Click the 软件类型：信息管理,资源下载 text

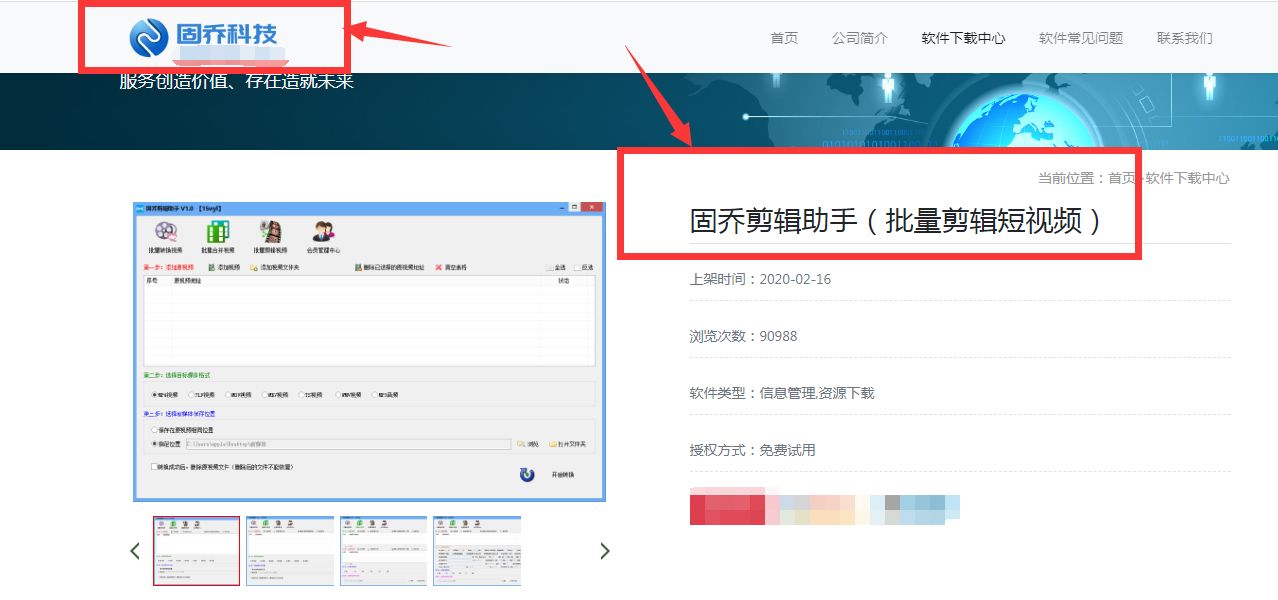click(782, 393)
